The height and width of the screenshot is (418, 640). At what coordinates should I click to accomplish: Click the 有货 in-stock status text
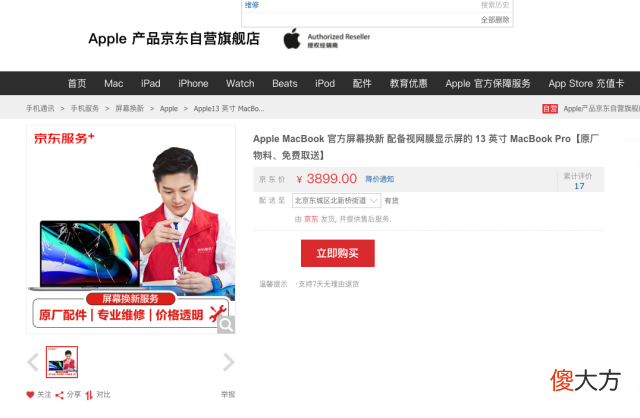(391, 200)
